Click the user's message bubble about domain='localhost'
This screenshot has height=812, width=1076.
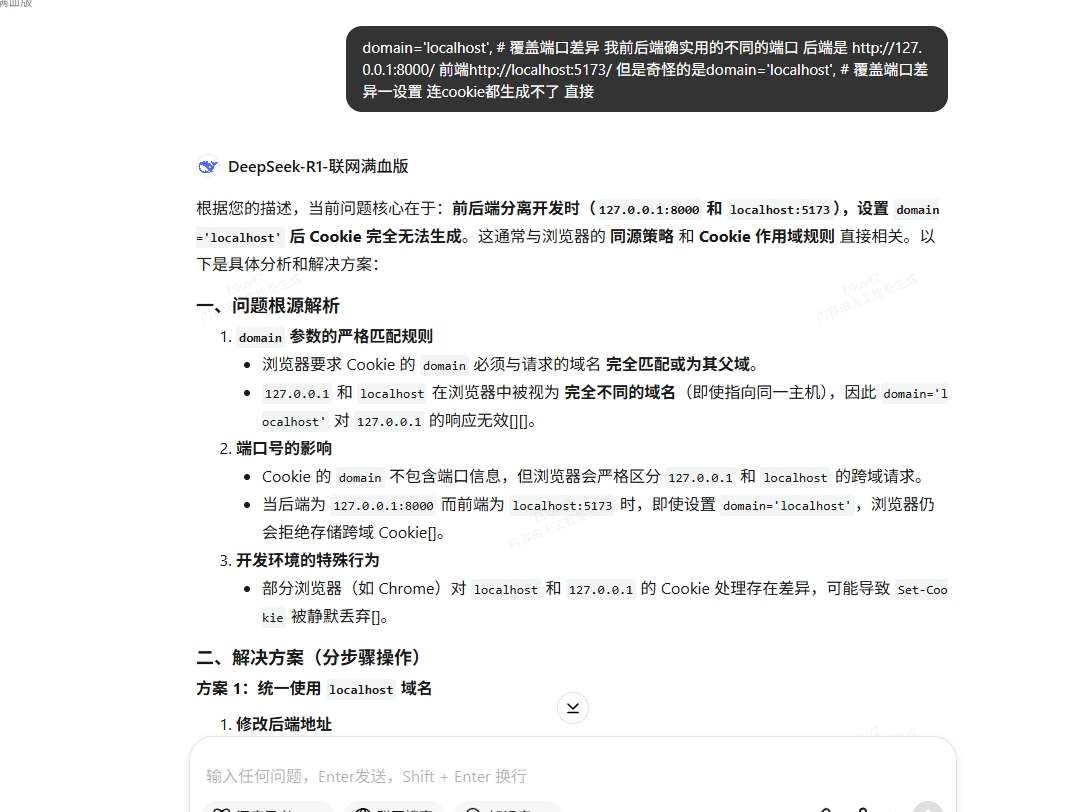tap(646, 69)
